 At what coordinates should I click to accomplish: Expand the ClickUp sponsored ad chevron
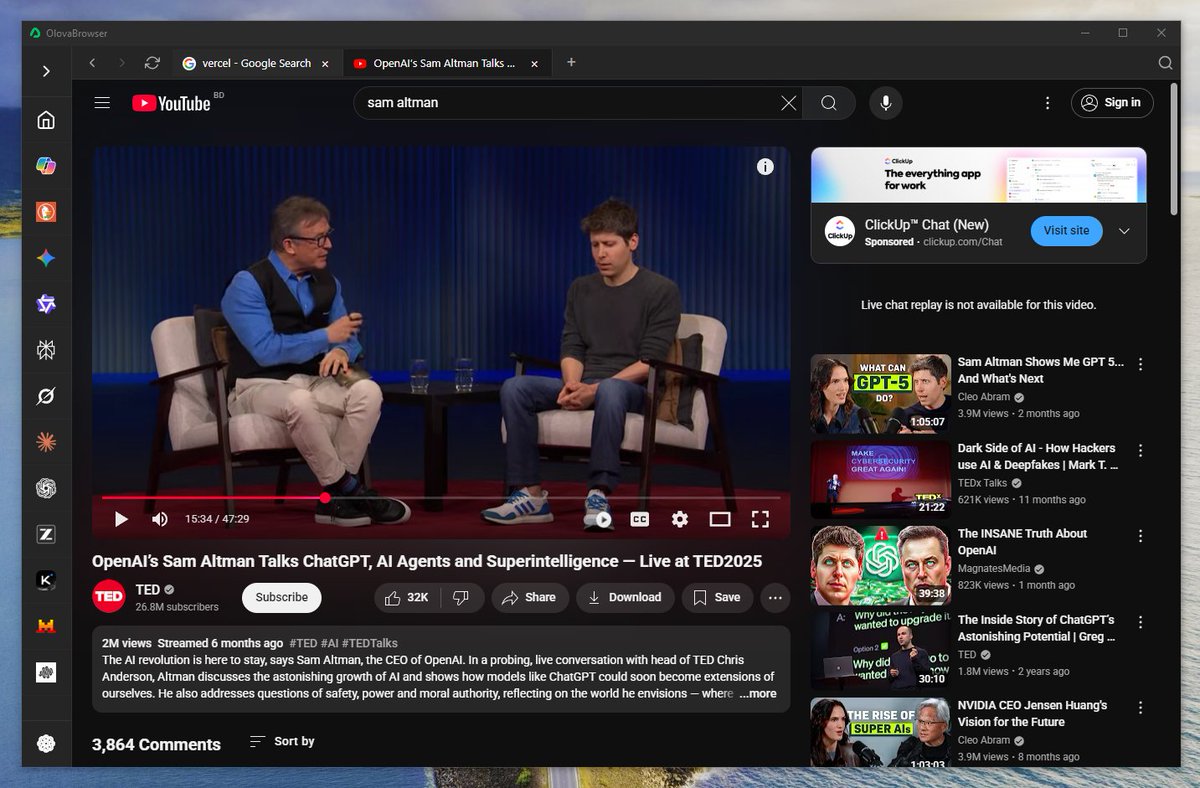click(x=1124, y=231)
